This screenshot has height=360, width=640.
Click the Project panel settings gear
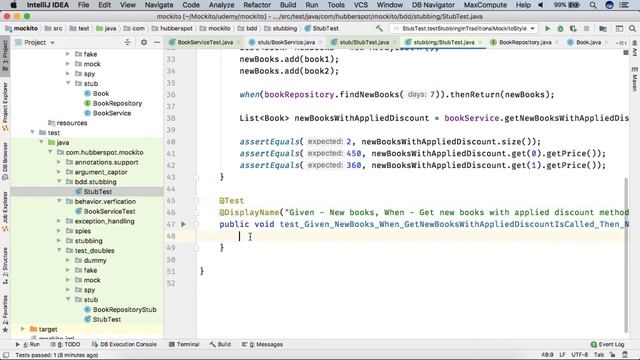(144, 42)
